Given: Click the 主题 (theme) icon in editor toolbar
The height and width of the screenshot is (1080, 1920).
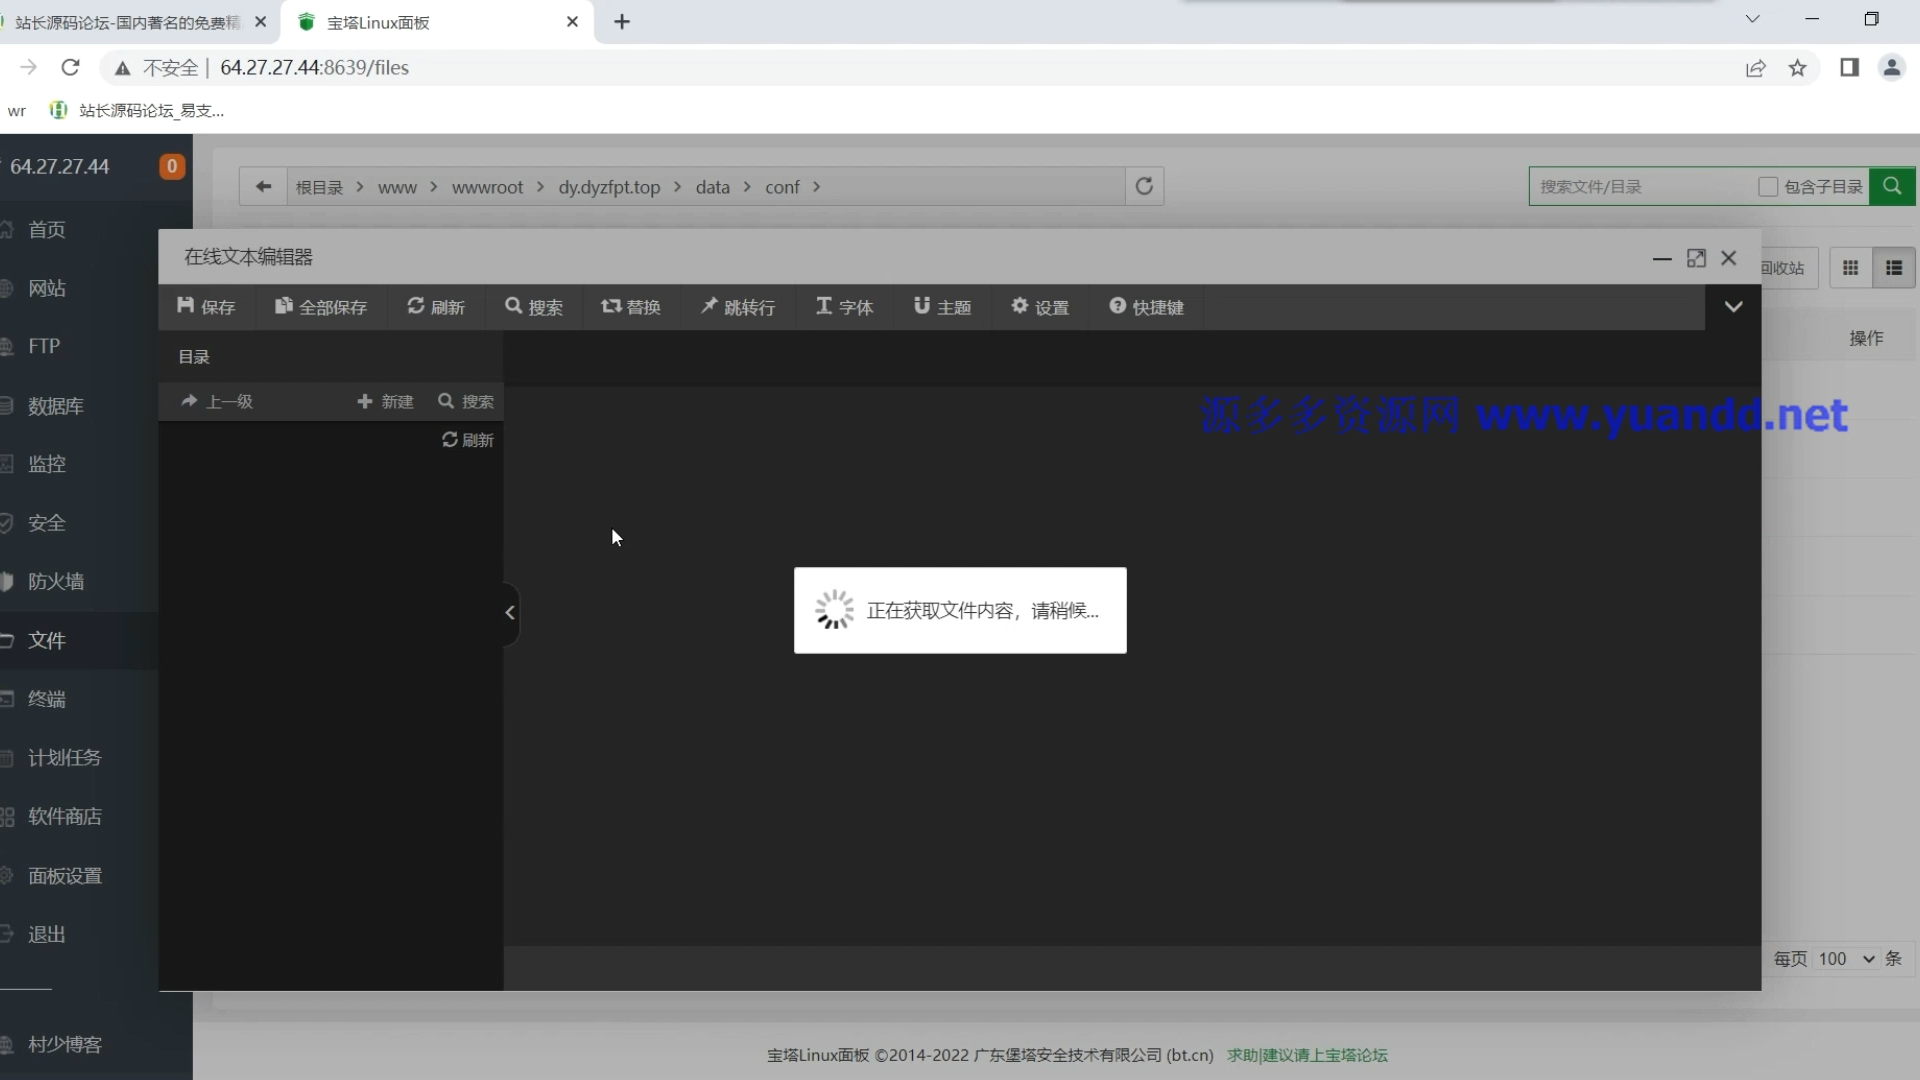Looking at the screenshot, I should point(922,307).
